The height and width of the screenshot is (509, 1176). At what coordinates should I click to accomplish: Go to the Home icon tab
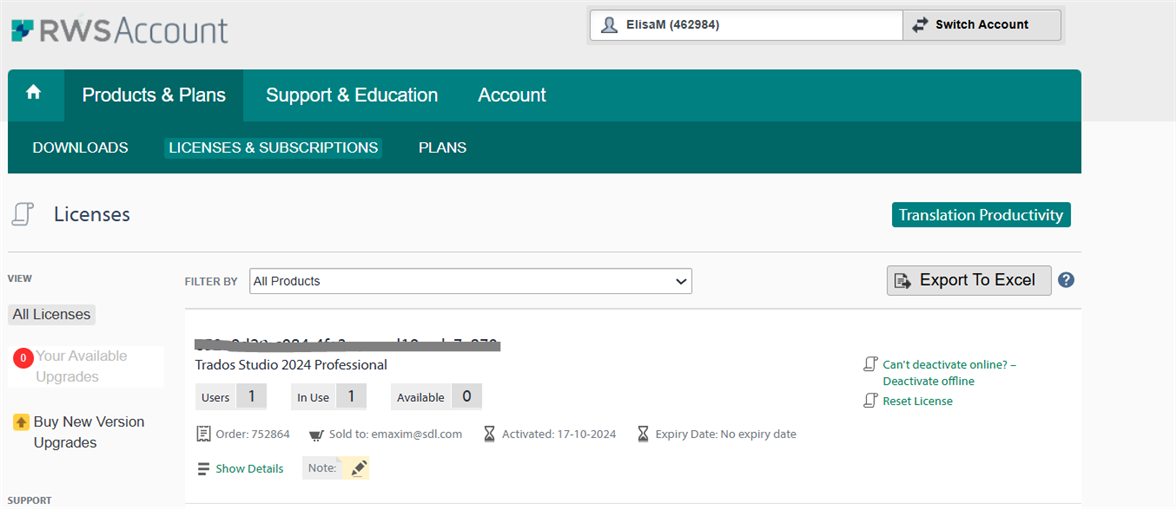point(34,93)
